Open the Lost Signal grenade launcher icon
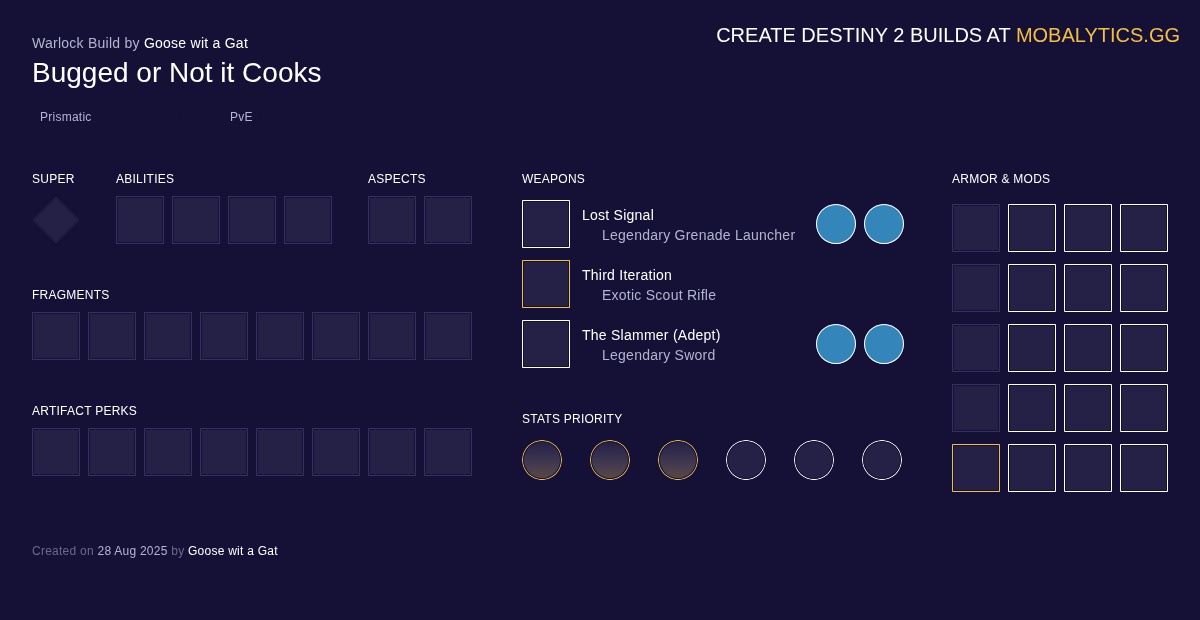The height and width of the screenshot is (620, 1200). (546, 224)
